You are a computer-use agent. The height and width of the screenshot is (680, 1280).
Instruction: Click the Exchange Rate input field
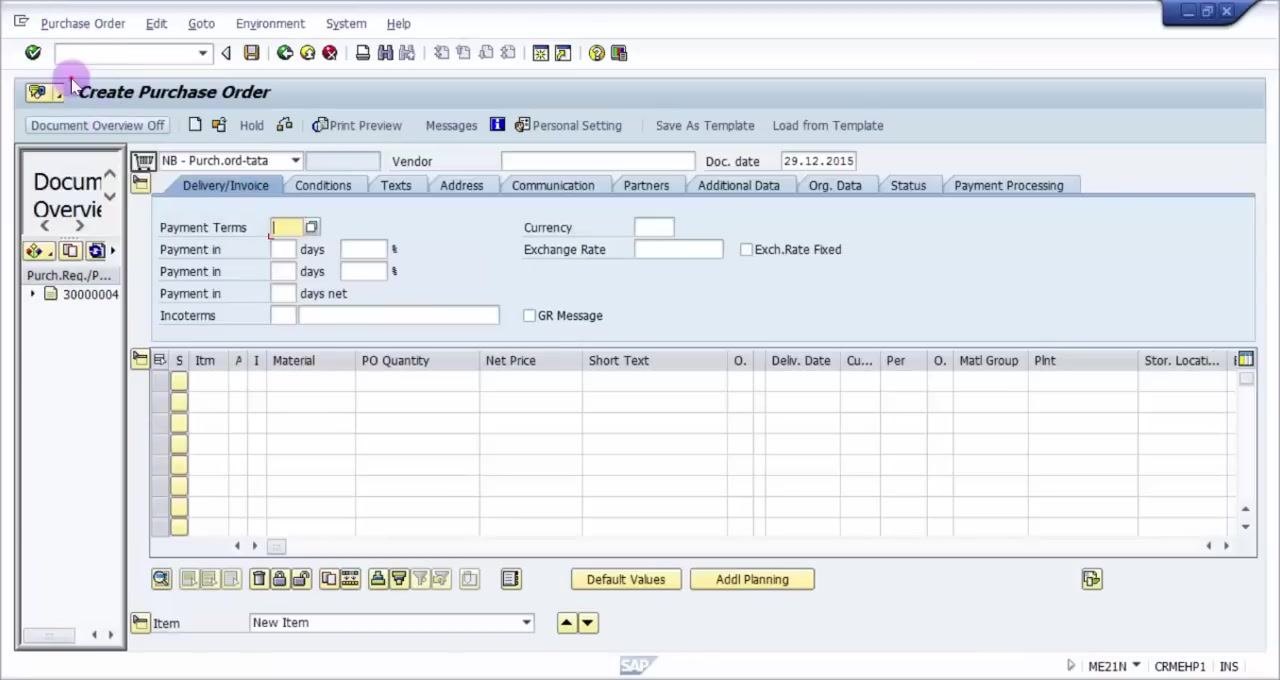click(x=679, y=249)
